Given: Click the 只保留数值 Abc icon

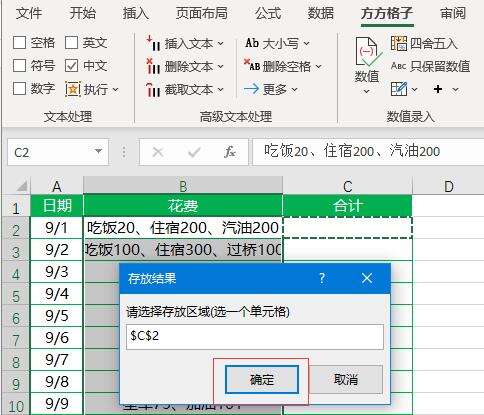Looking at the screenshot, I should 398,66.
